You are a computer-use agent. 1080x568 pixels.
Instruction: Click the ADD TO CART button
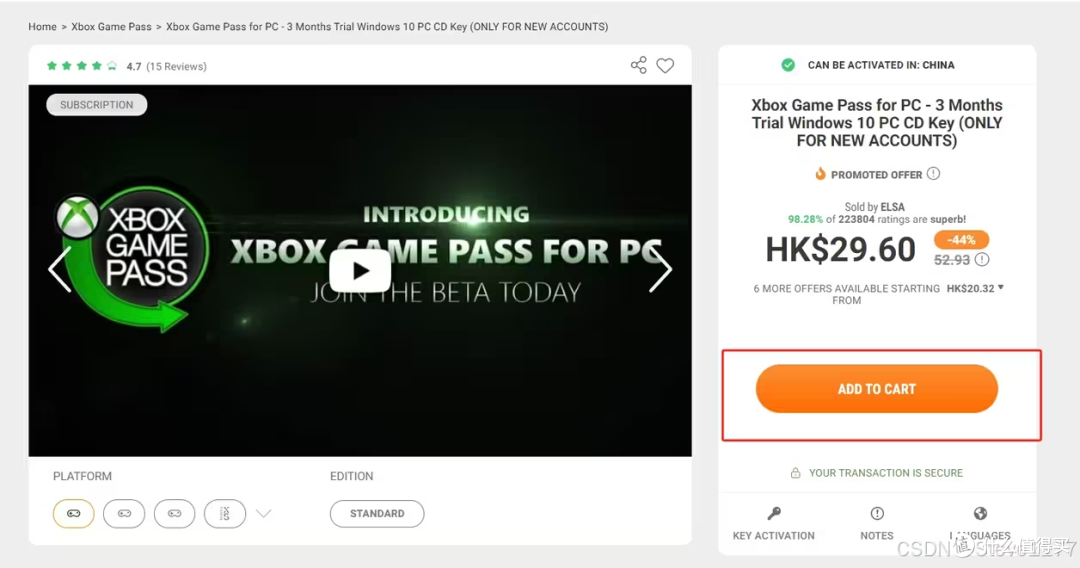[877, 389]
